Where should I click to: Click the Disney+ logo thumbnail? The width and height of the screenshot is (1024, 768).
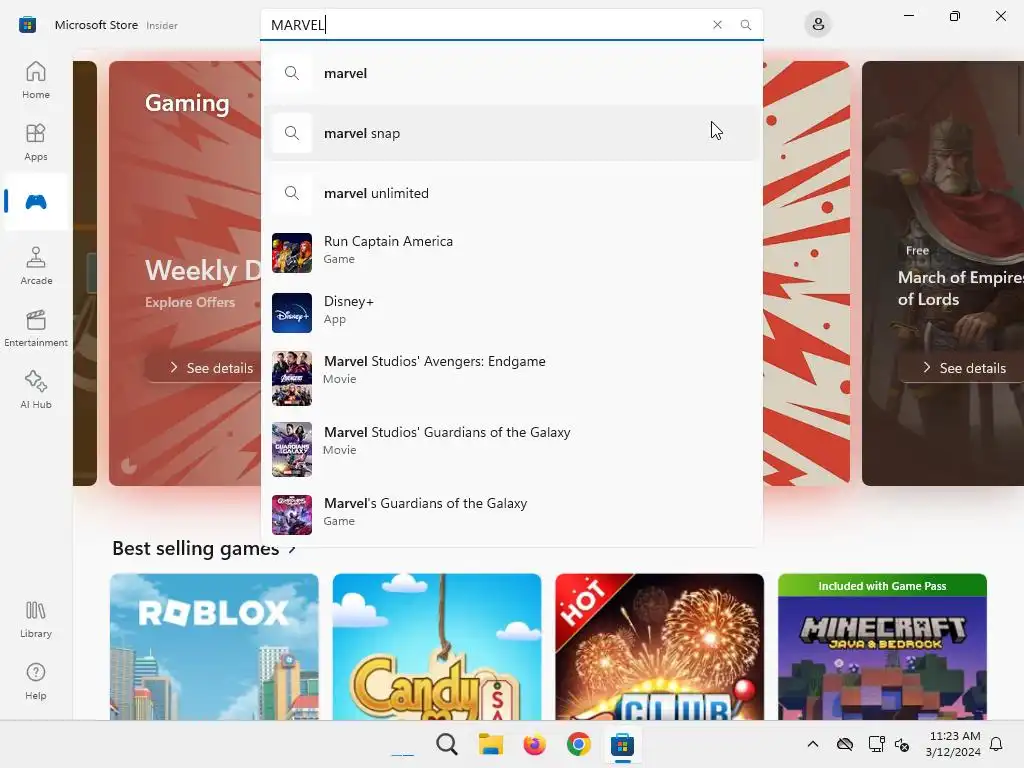tap(292, 313)
